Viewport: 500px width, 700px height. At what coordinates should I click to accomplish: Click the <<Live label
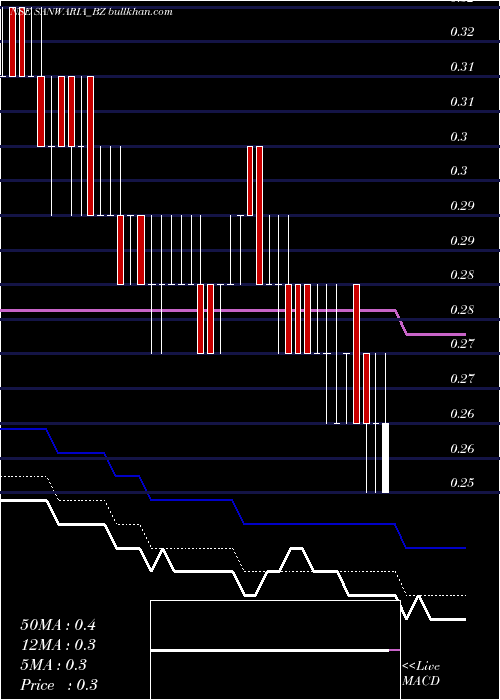[x=421, y=667]
